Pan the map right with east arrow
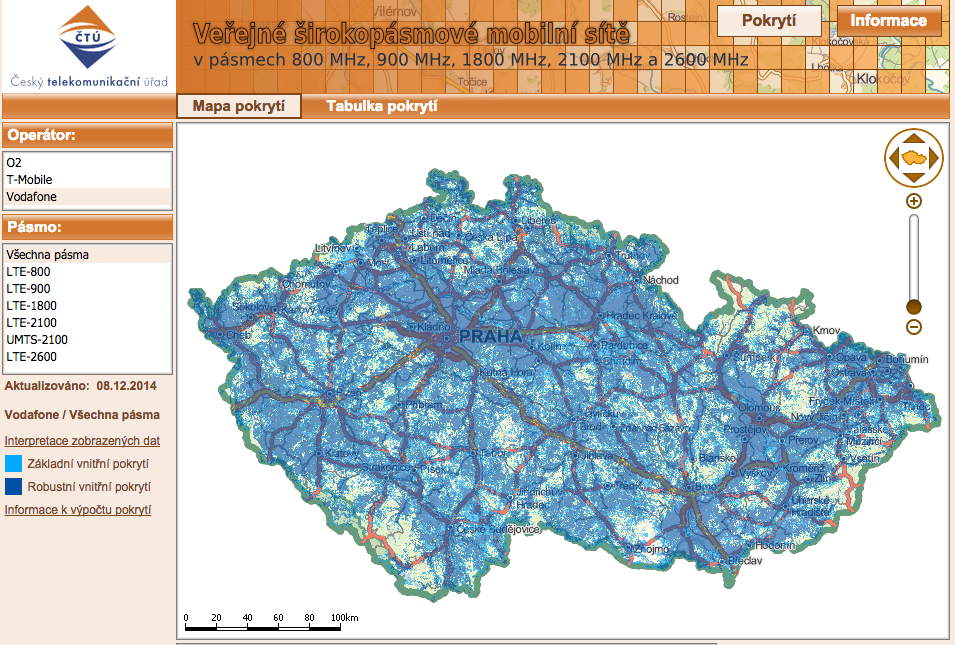Screen dimensions: 955x645 tap(934, 158)
